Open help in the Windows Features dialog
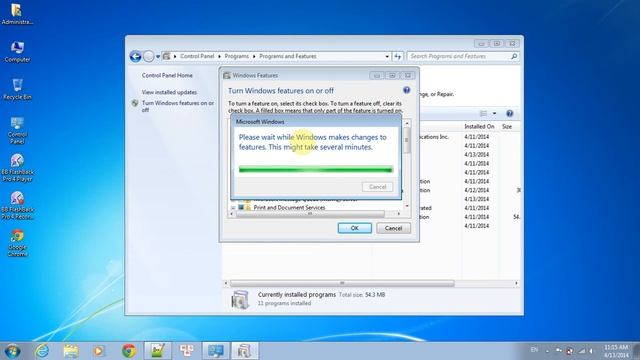Image resolution: width=640 pixels, height=360 pixels. tap(407, 90)
